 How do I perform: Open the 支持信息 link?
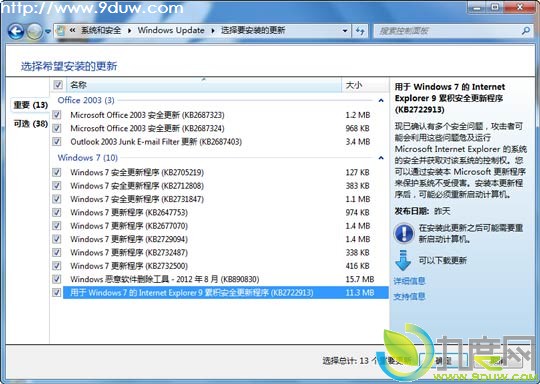click(x=409, y=296)
